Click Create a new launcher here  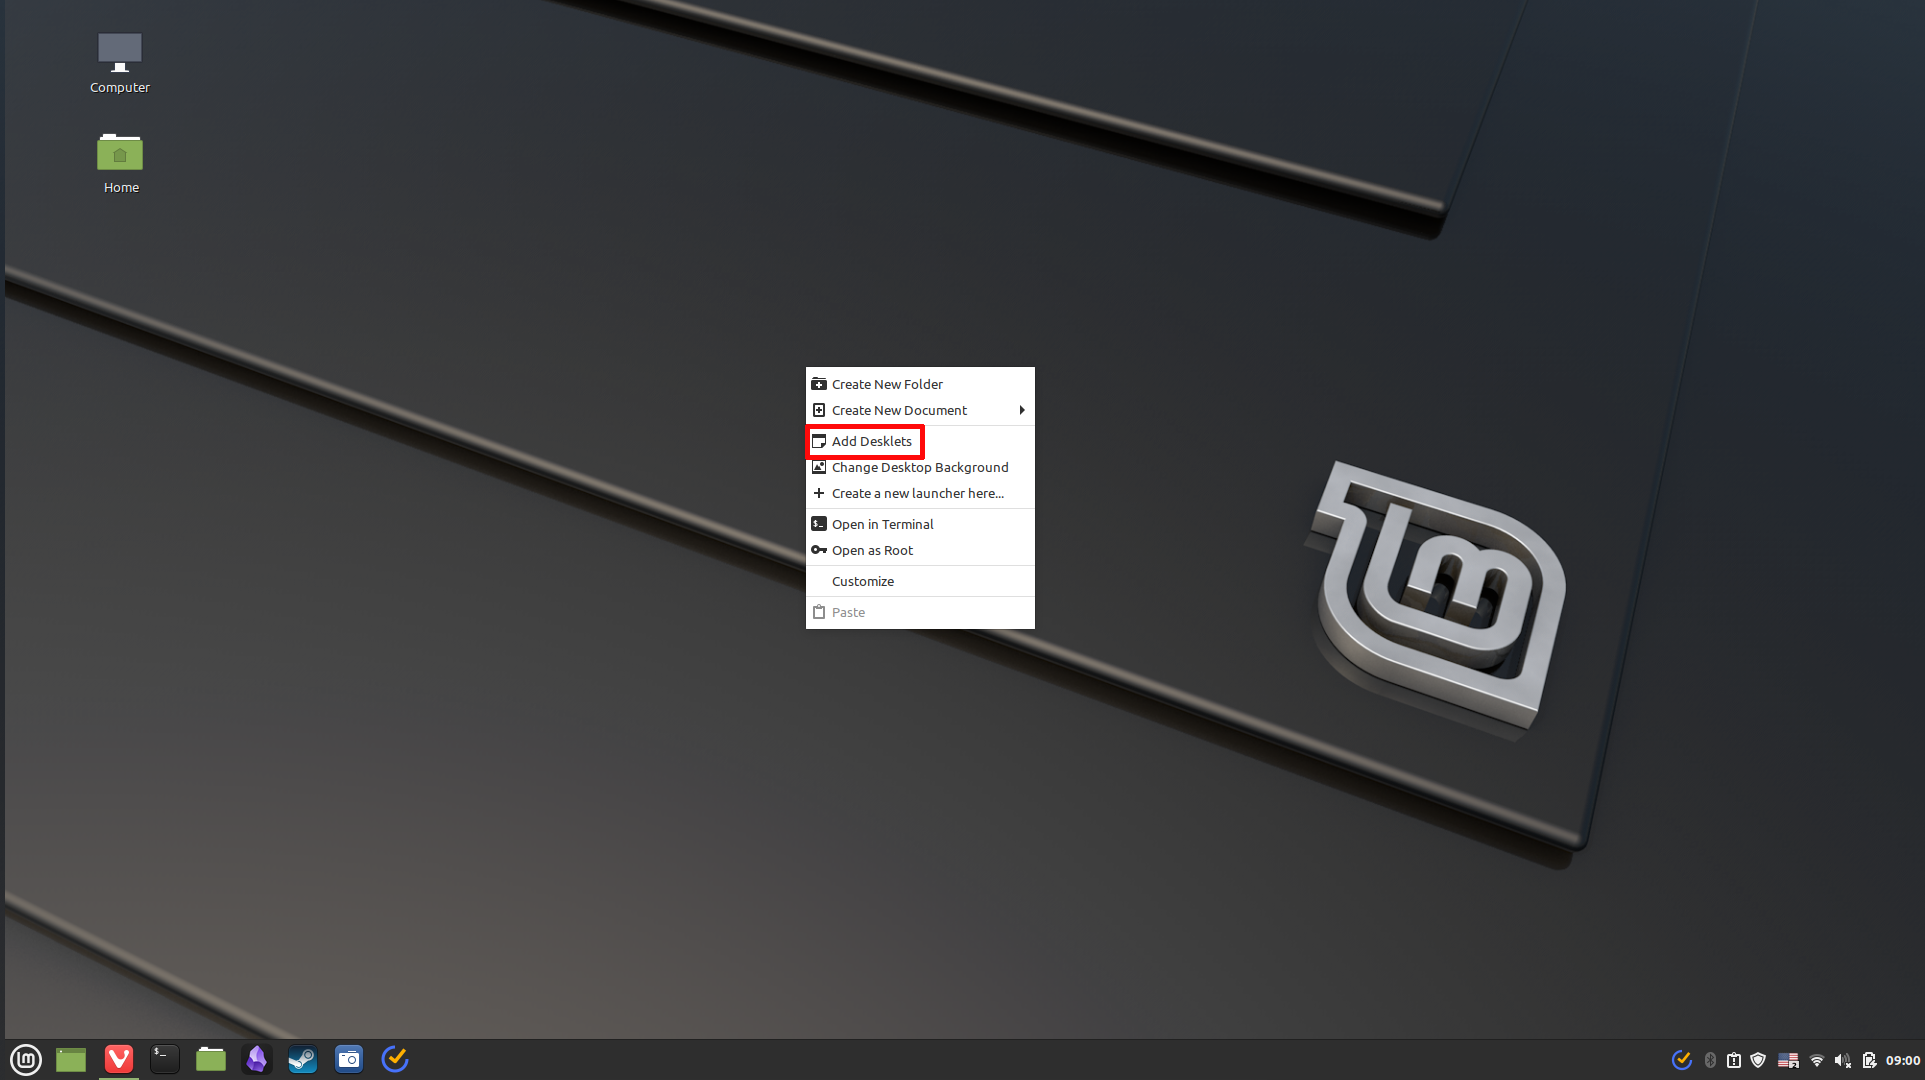point(919,493)
